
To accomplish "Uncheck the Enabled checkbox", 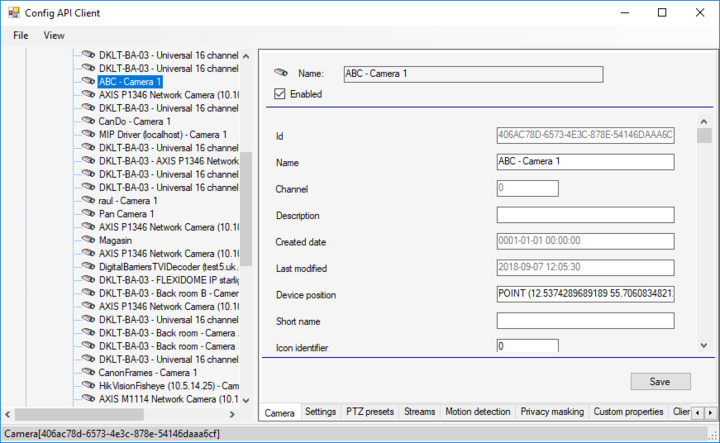I will (x=280, y=94).
